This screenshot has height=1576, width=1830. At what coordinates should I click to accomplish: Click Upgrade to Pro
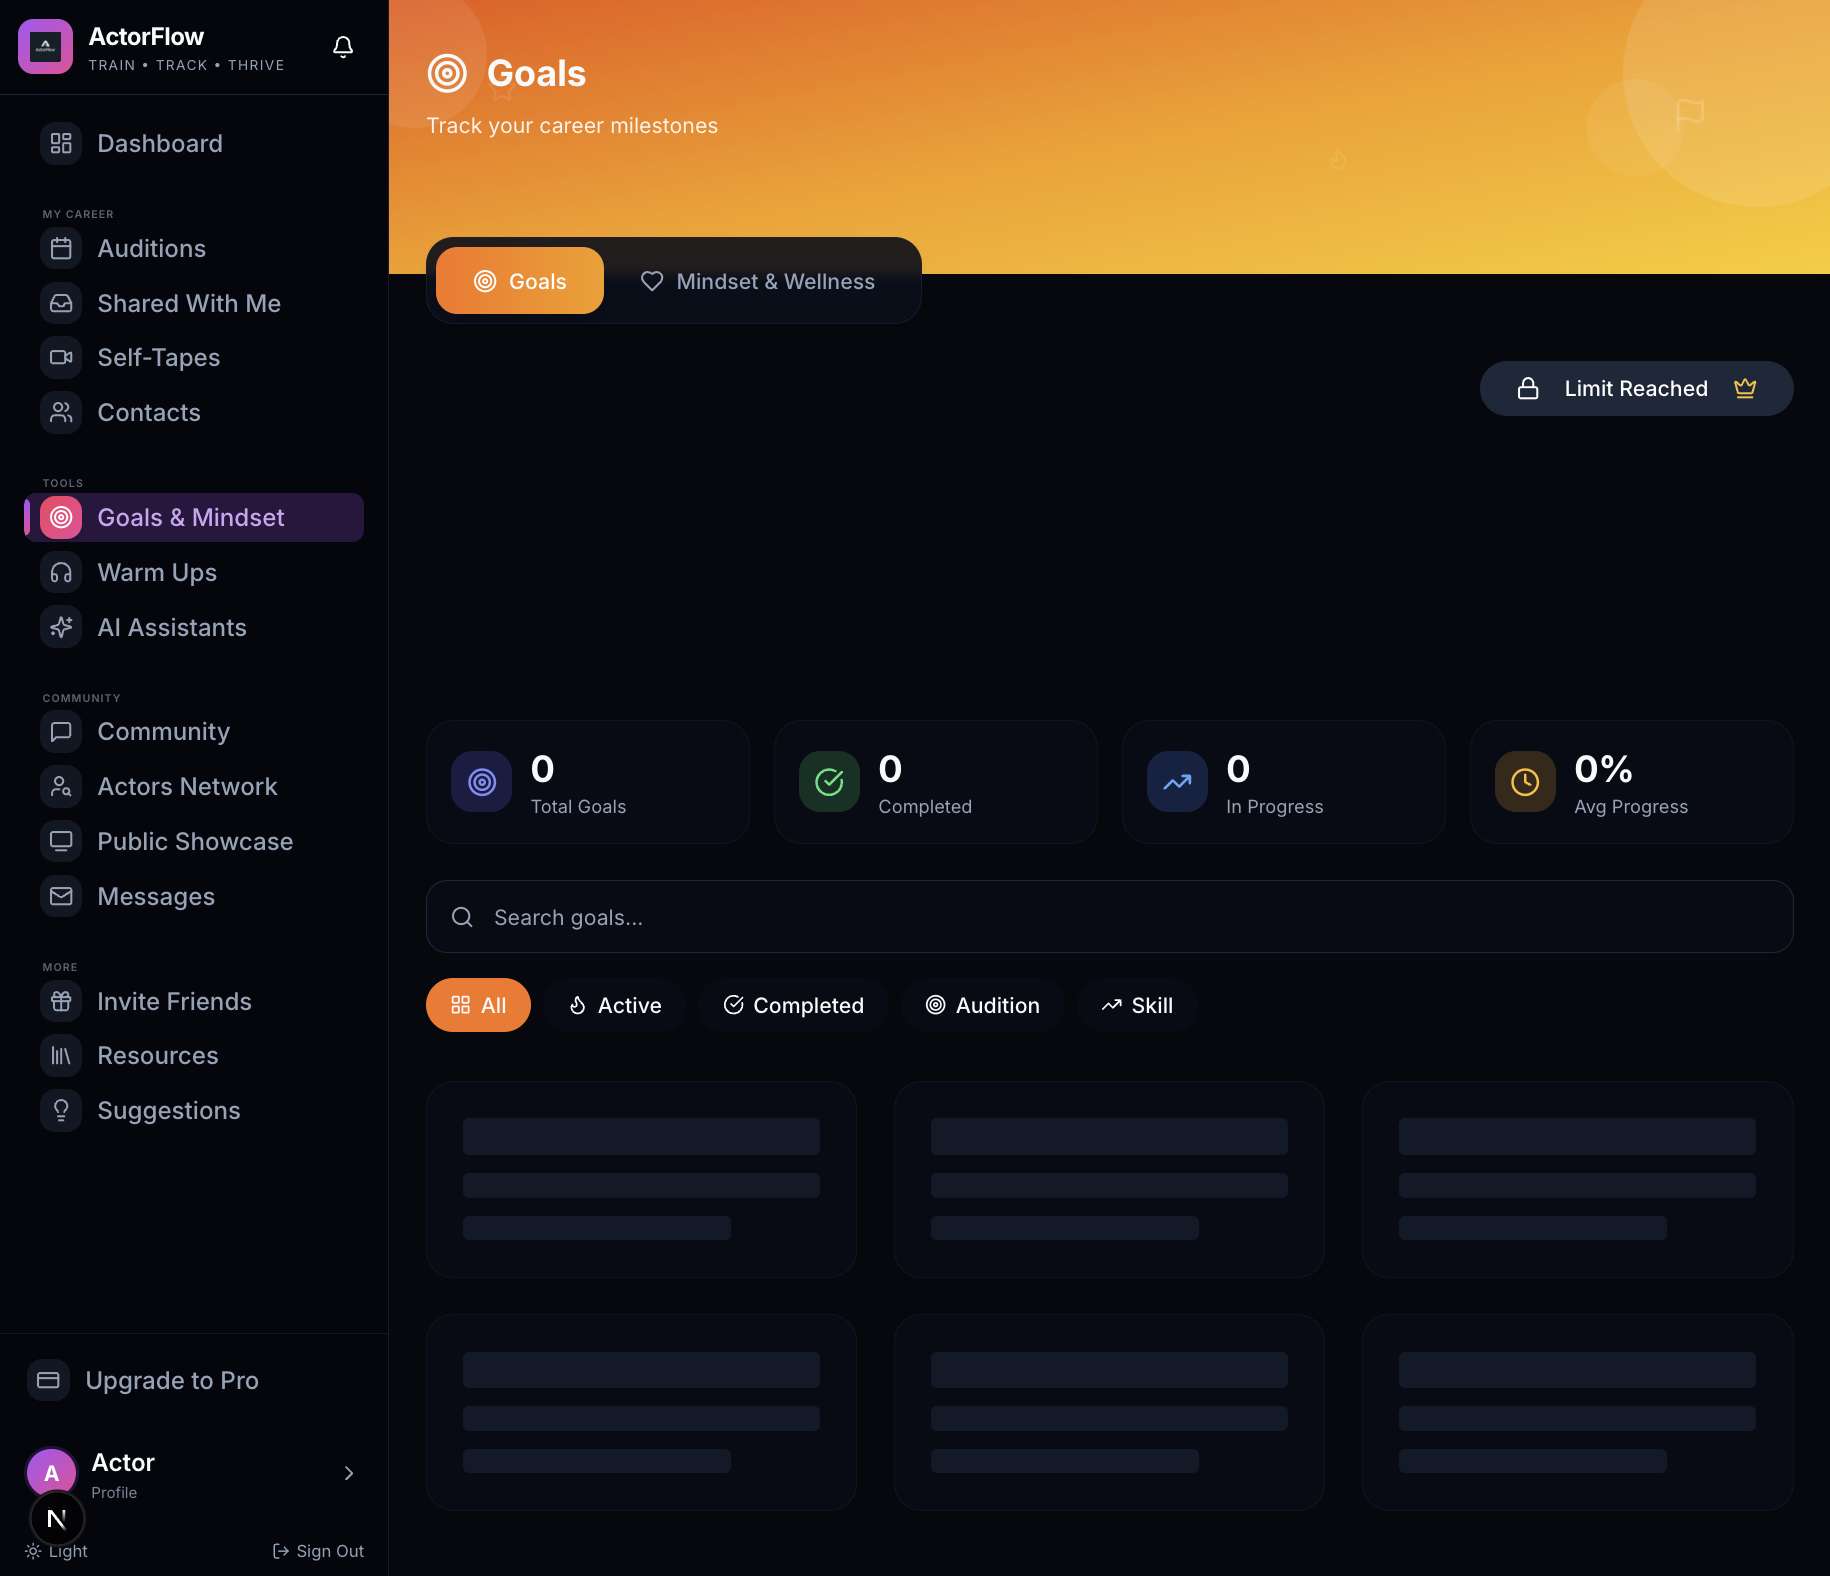[x=172, y=1380]
